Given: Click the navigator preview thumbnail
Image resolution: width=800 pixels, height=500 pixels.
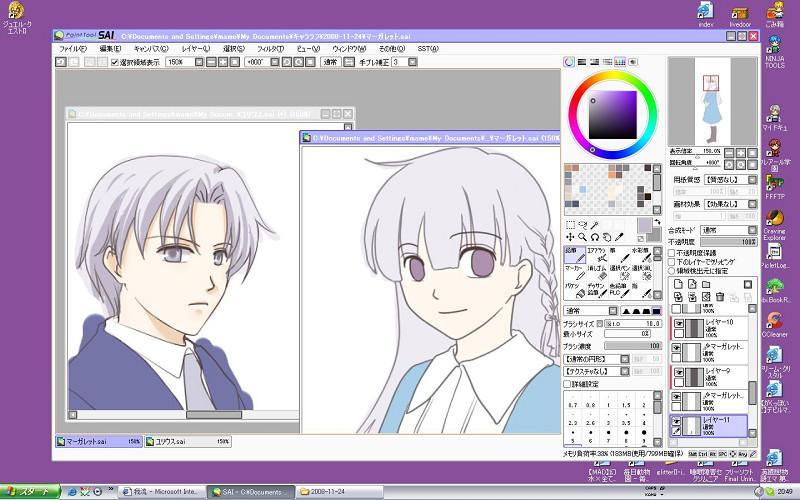Looking at the screenshot, I should point(712,102).
